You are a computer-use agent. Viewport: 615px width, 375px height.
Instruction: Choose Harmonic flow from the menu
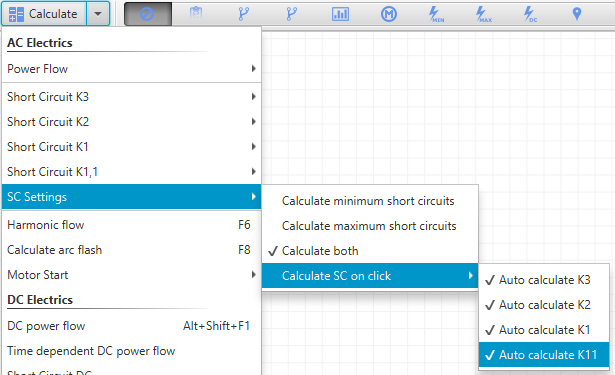[x=131, y=225]
